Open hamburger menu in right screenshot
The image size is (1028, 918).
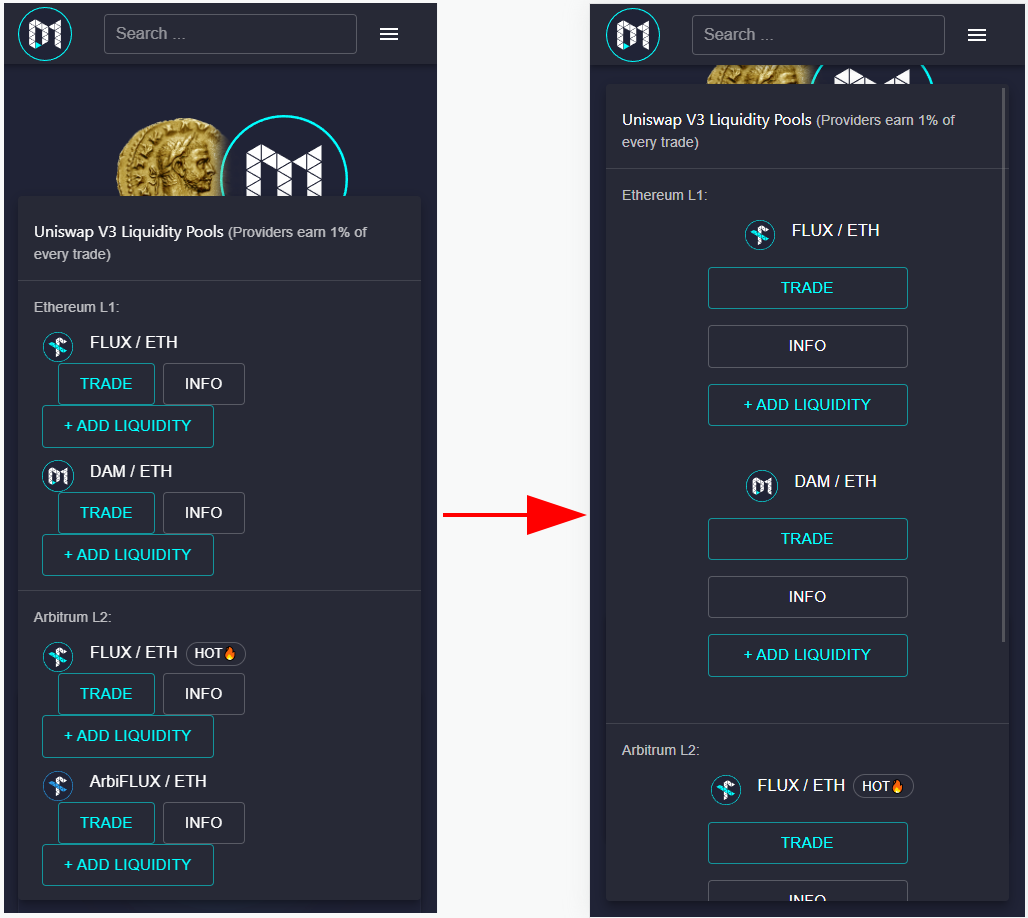pyautogui.click(x=977, y=35)
